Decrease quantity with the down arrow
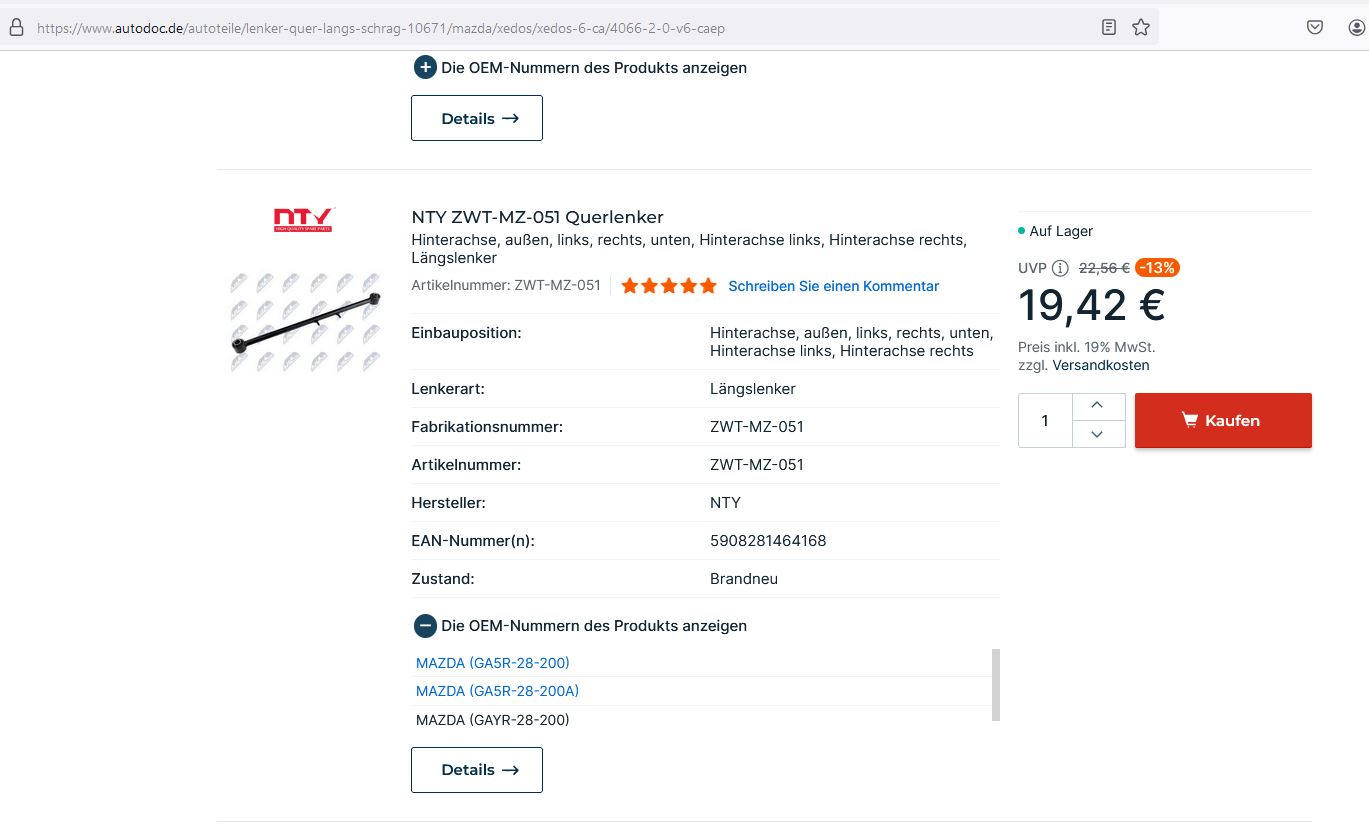This screenshot has height=827, width=1369. [1097, 434]
